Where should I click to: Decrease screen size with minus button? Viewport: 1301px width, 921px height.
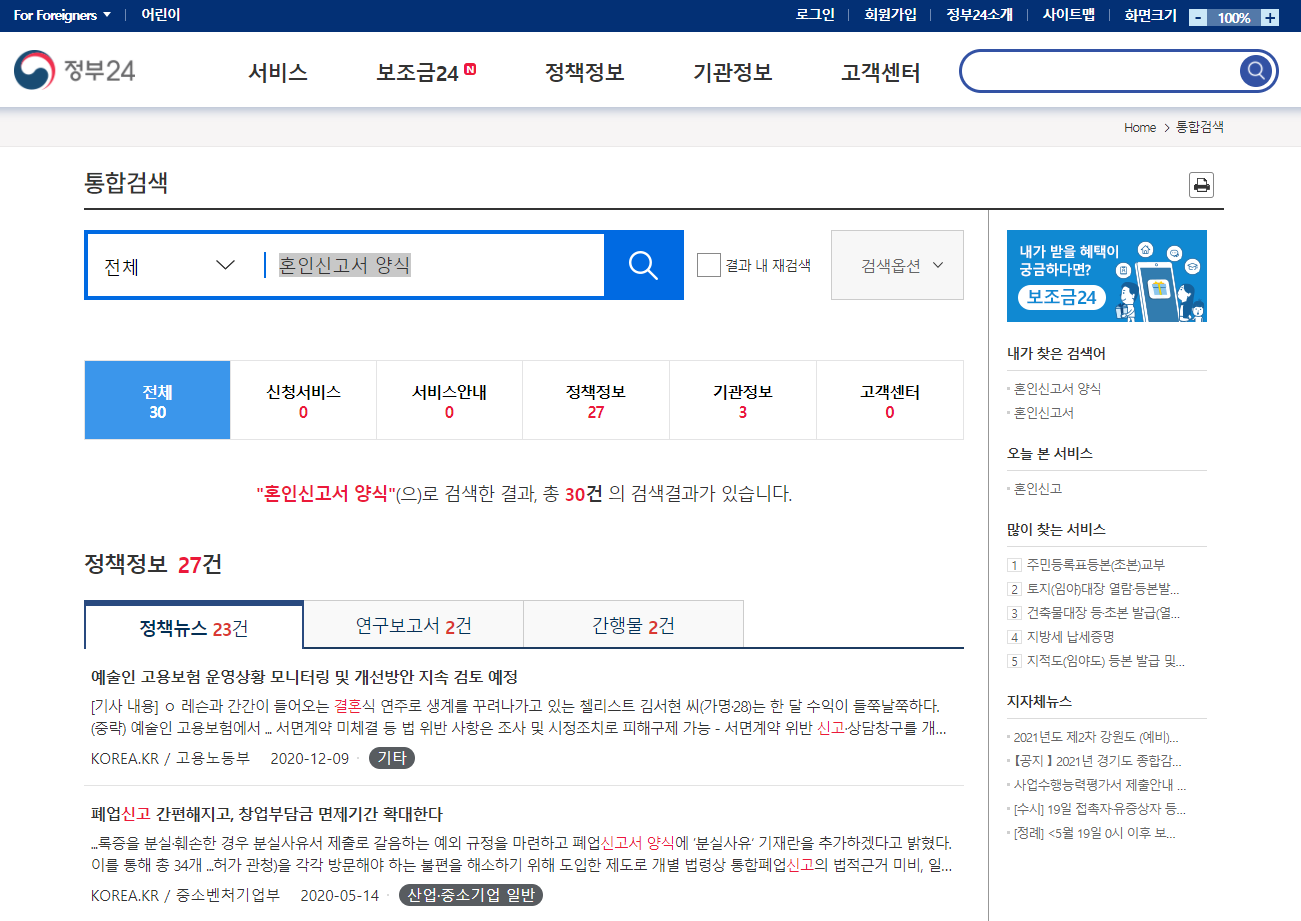tap(1198, 17)
